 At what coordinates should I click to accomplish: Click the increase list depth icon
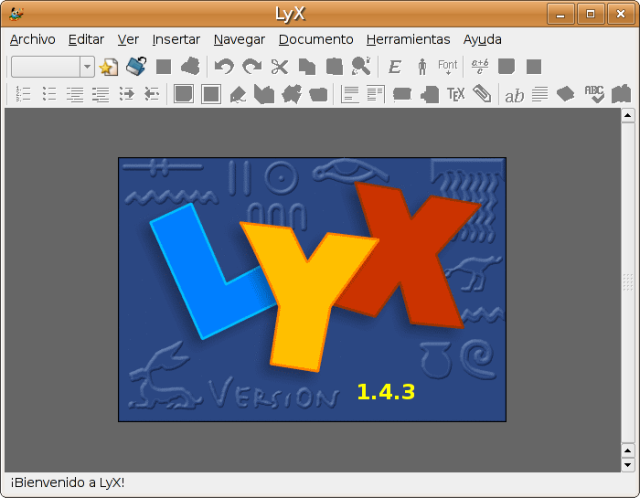pos(127,95)
